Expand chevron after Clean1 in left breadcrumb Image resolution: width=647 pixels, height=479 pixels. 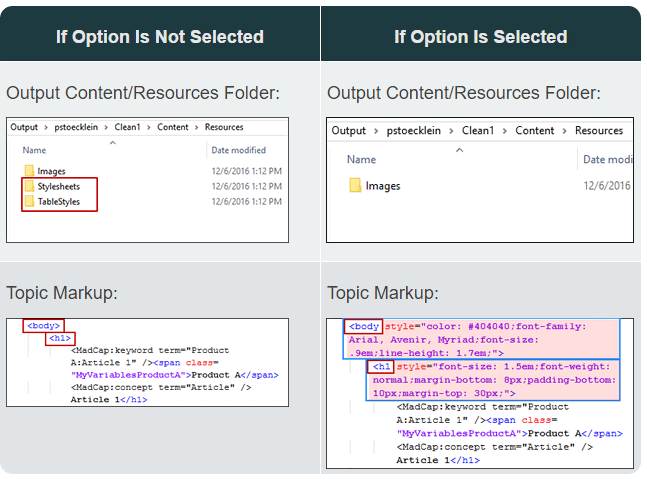(x=149, y=127)
